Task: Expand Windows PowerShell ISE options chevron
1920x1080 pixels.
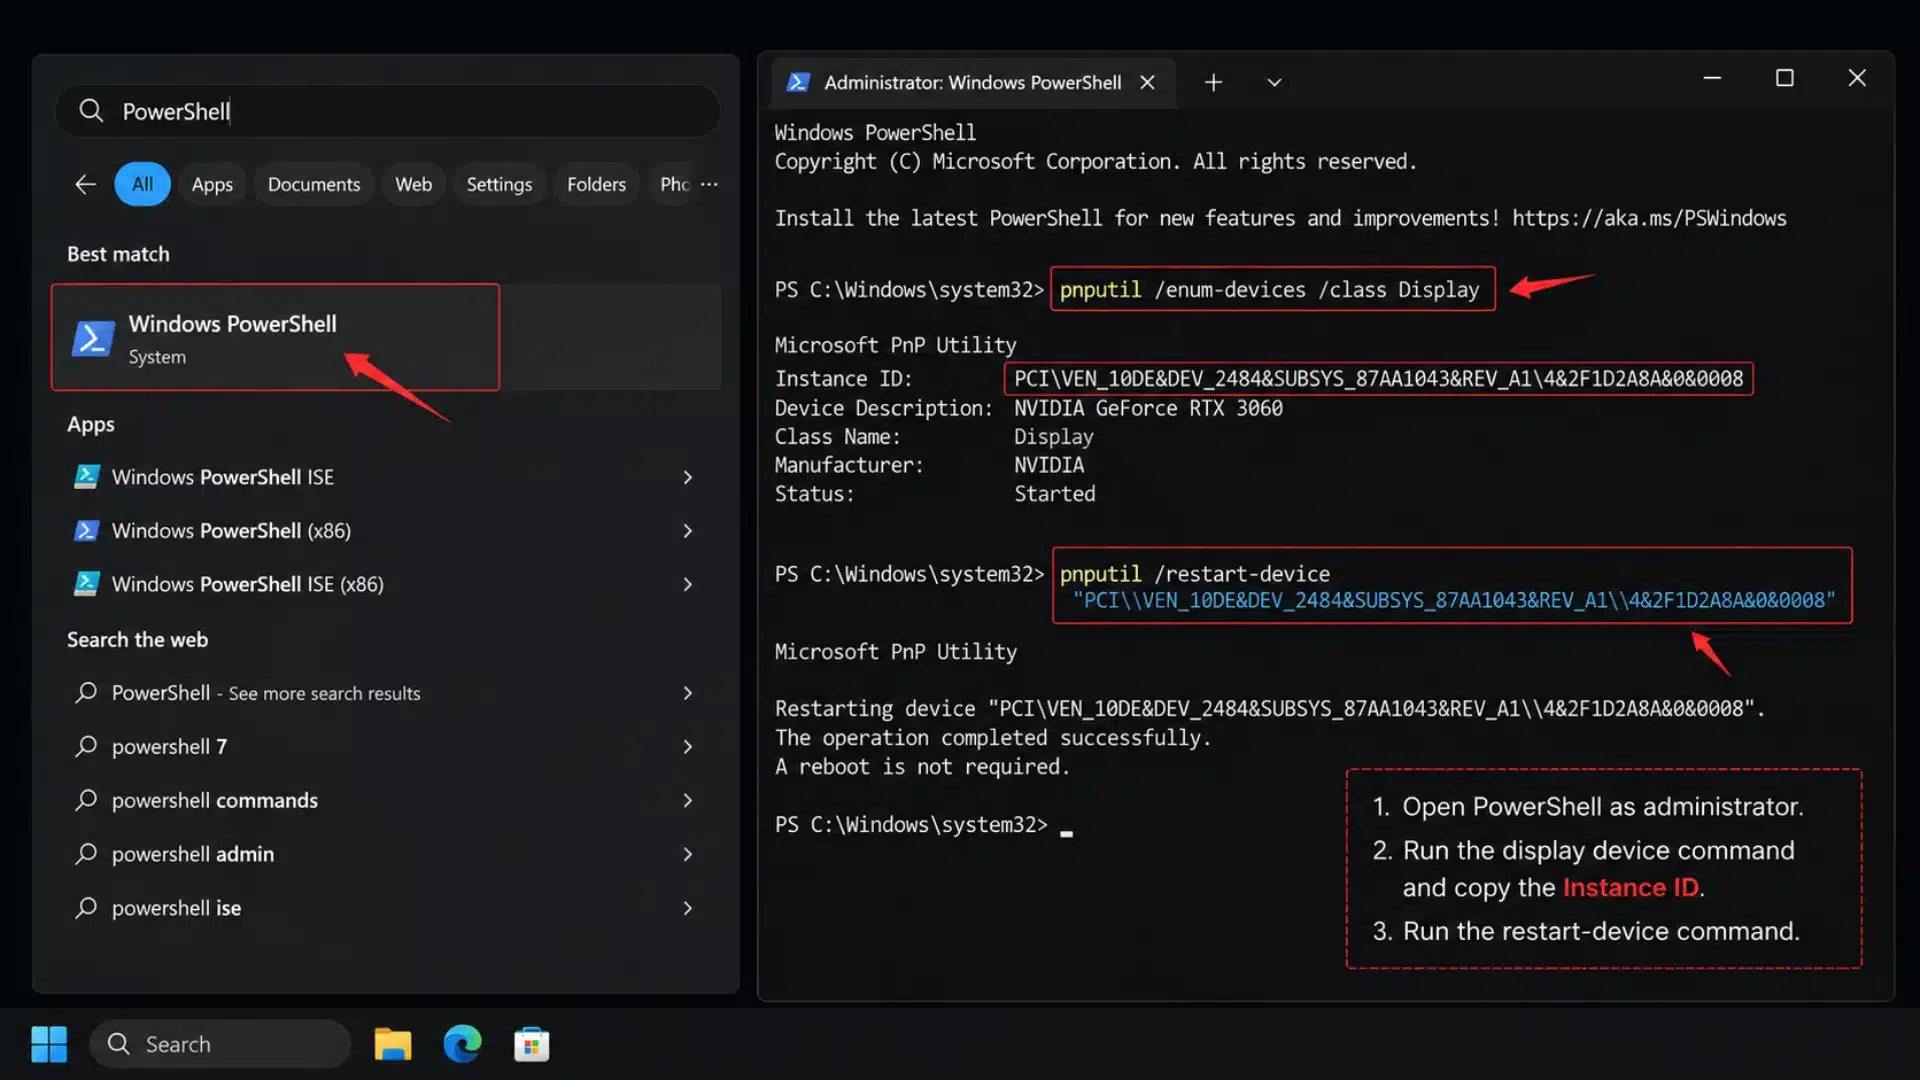Action: tap(688, 477)
